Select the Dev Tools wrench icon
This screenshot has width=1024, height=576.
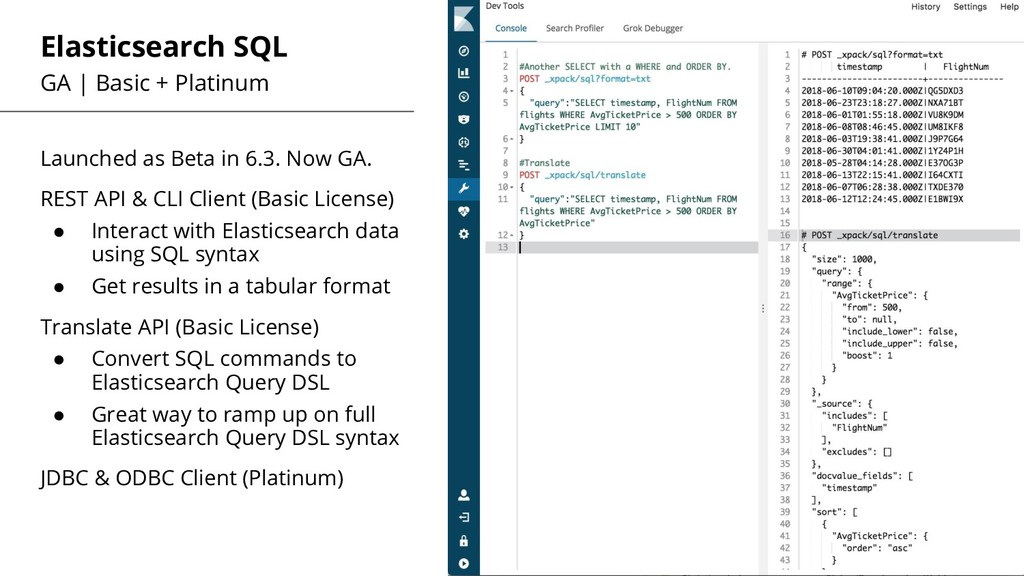tap(464, 189)
